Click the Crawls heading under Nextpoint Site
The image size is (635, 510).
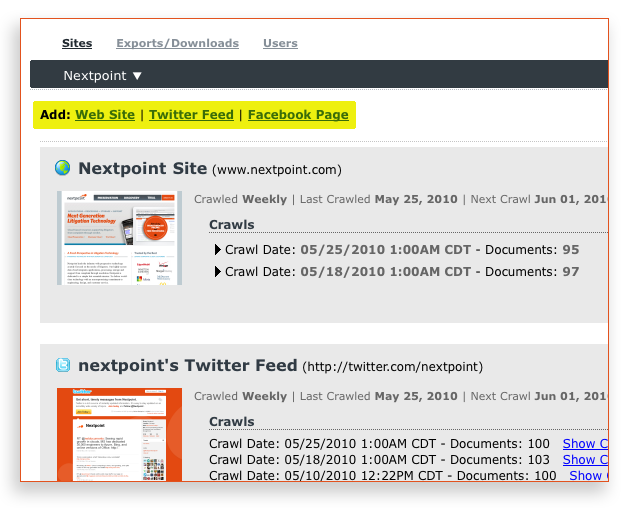tap(232, 224)
